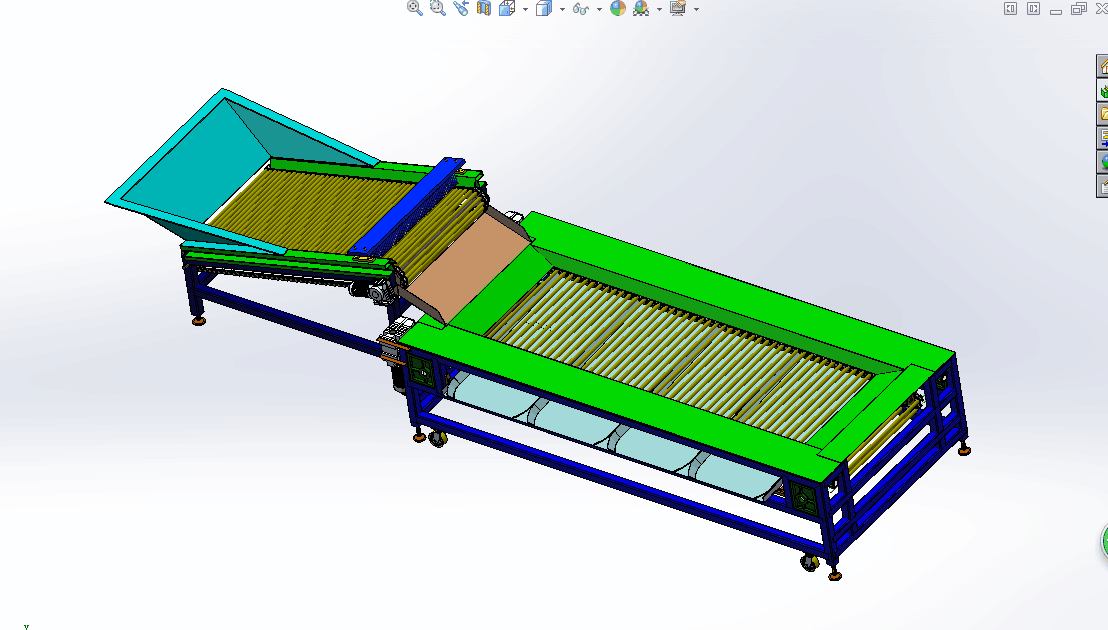Open the Appearances and Scenes tab
This screenshot has width=1108, height=630.
point(1102,162)
